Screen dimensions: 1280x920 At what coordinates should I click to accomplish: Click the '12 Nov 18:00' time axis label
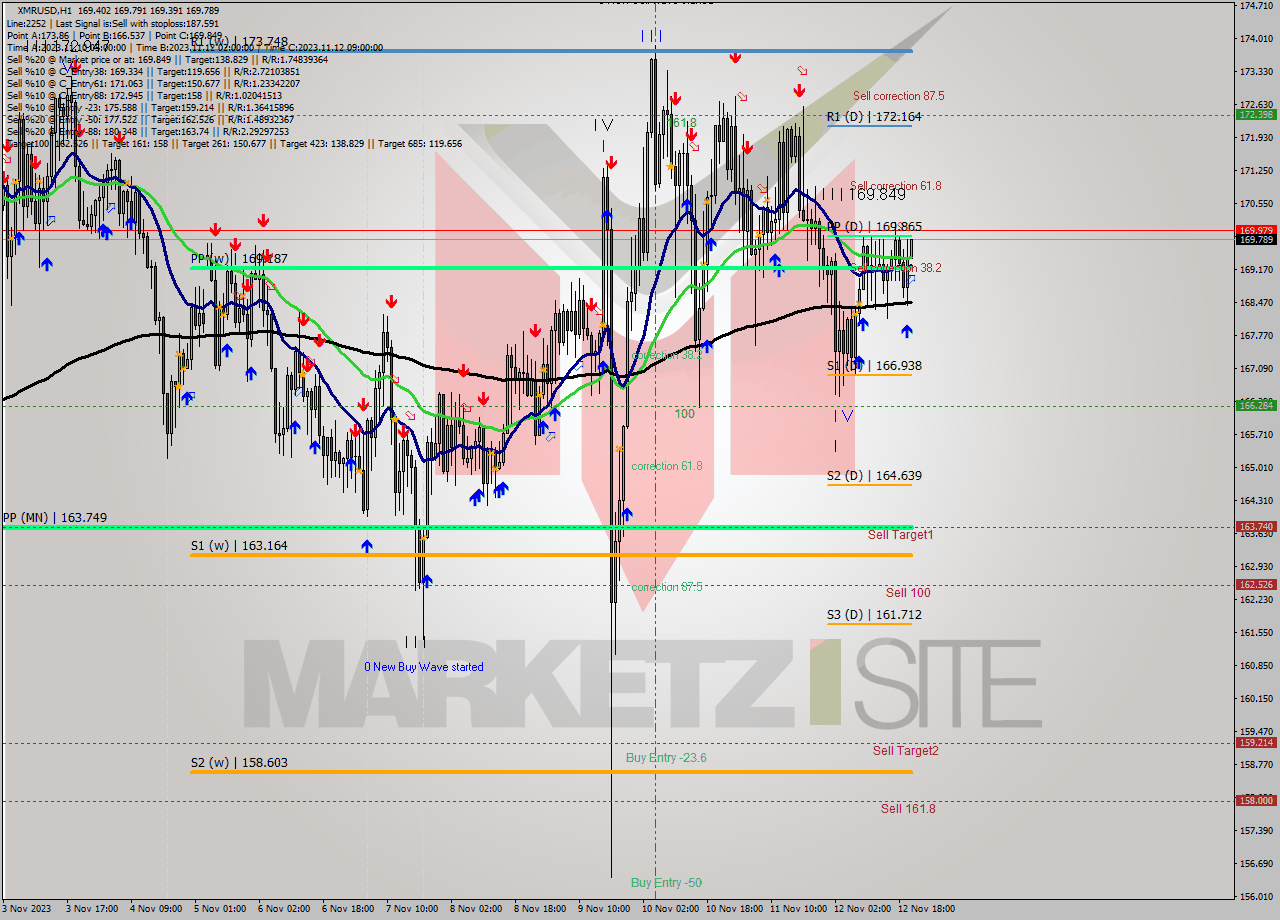tap(926, 909)
